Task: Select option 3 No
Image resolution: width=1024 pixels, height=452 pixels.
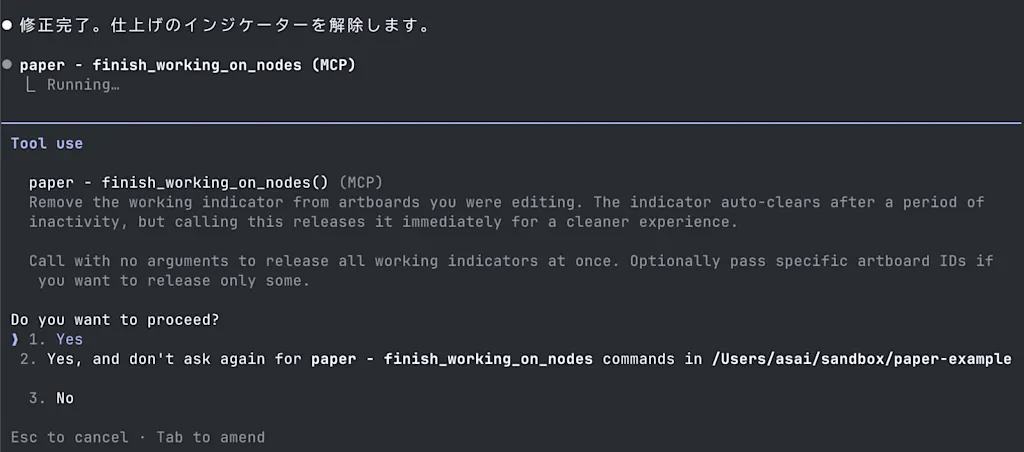Action: tap(51, 398)
